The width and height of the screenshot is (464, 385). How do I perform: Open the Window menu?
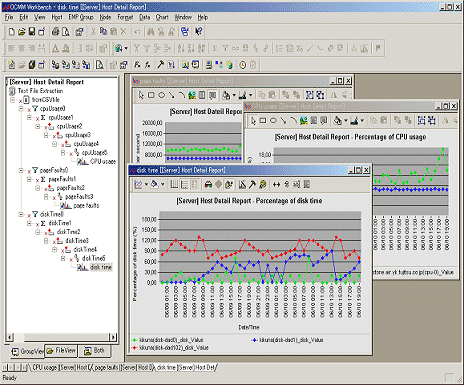pyautogui.click(x=183, y=17)
